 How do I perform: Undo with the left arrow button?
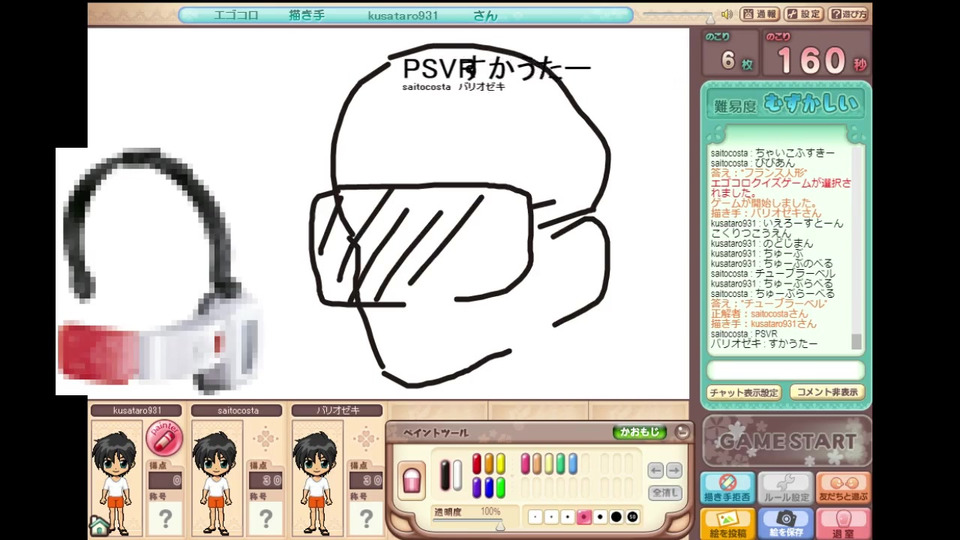click(x=656, y=470)
